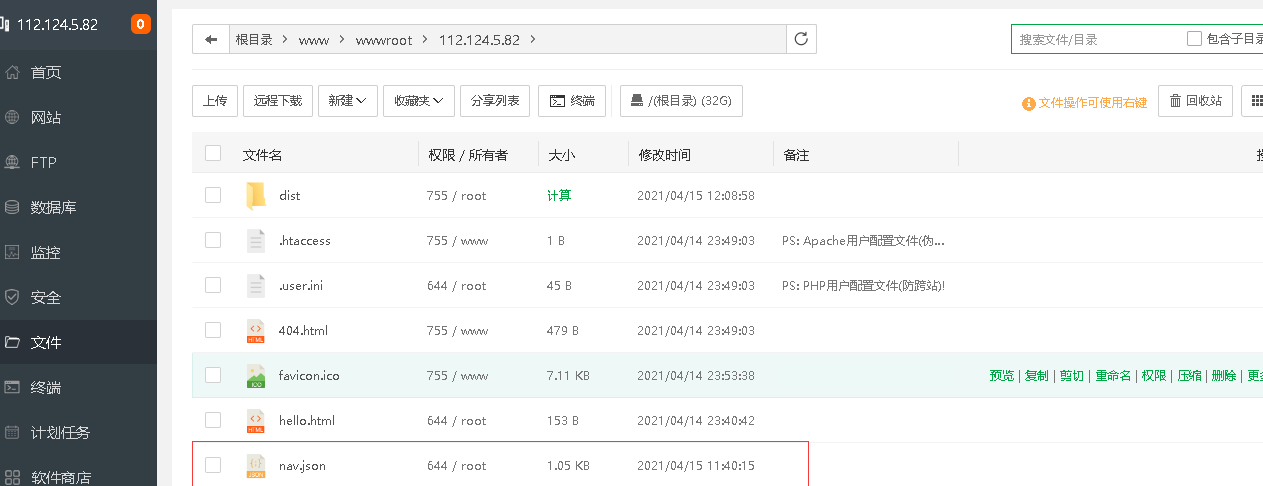Screen dimensions: 1263x486
Task: Click the 404.html file icon
Action: (x=256, y=331)
